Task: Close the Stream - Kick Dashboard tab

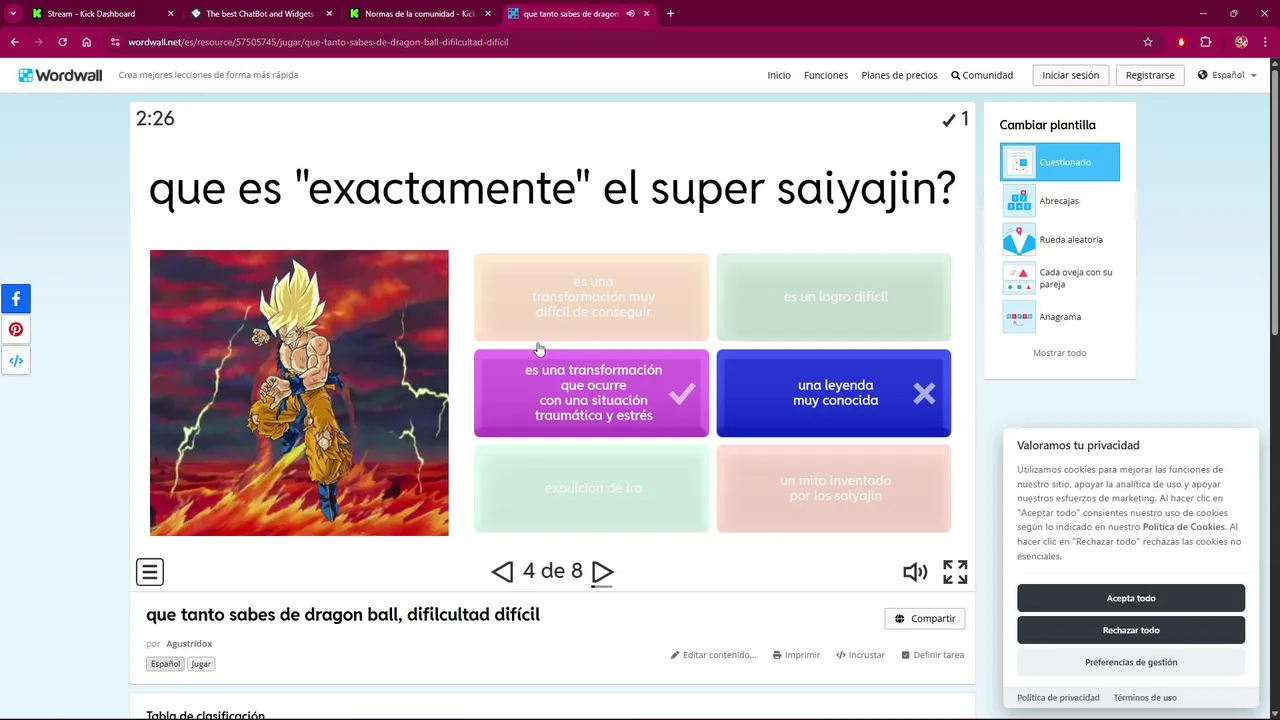Action: click(170, 14)
